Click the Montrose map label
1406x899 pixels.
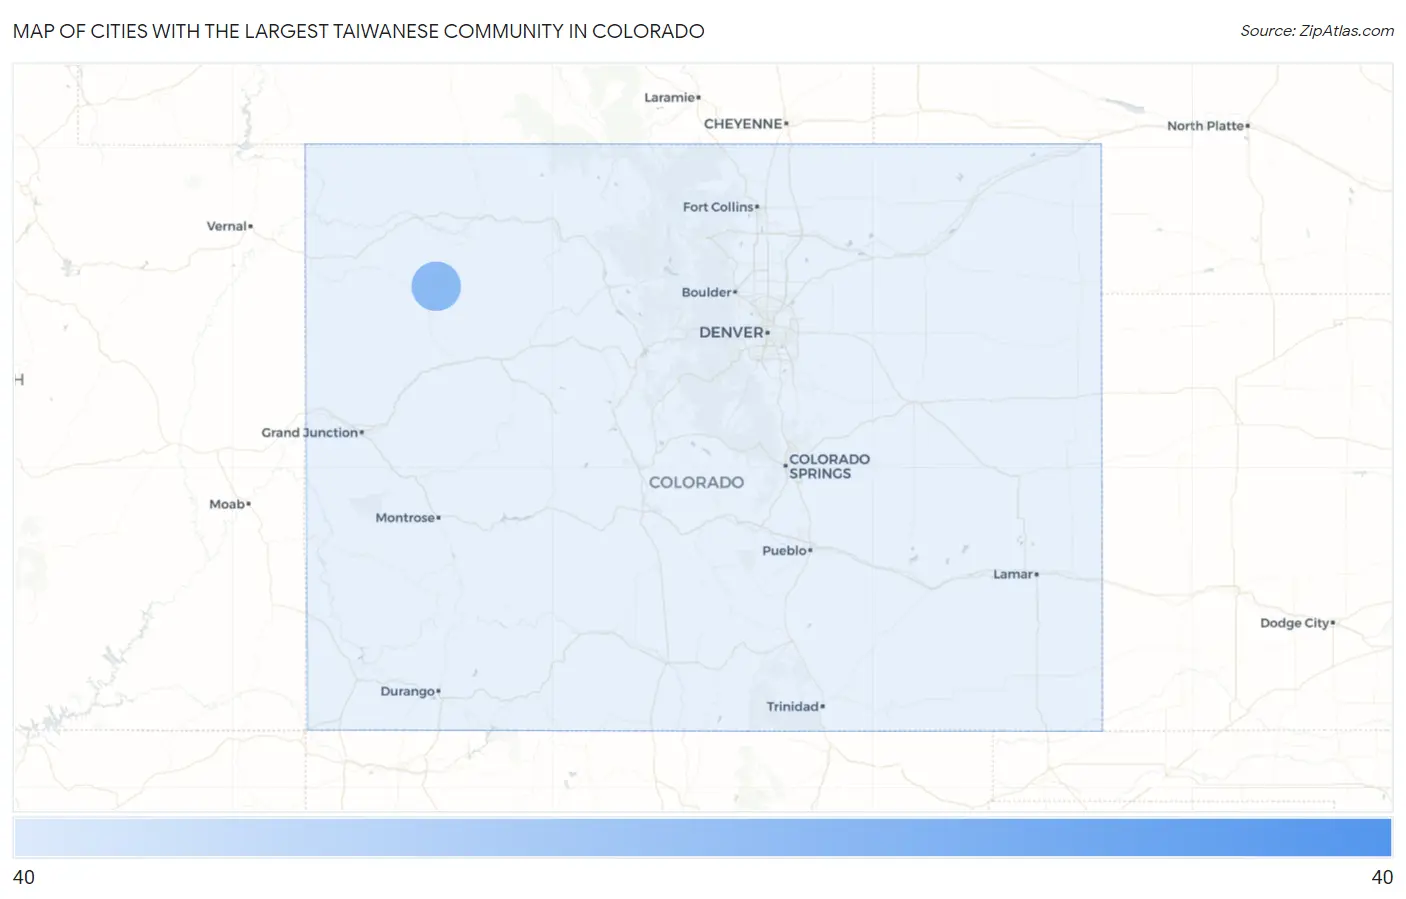coord(407,517)
